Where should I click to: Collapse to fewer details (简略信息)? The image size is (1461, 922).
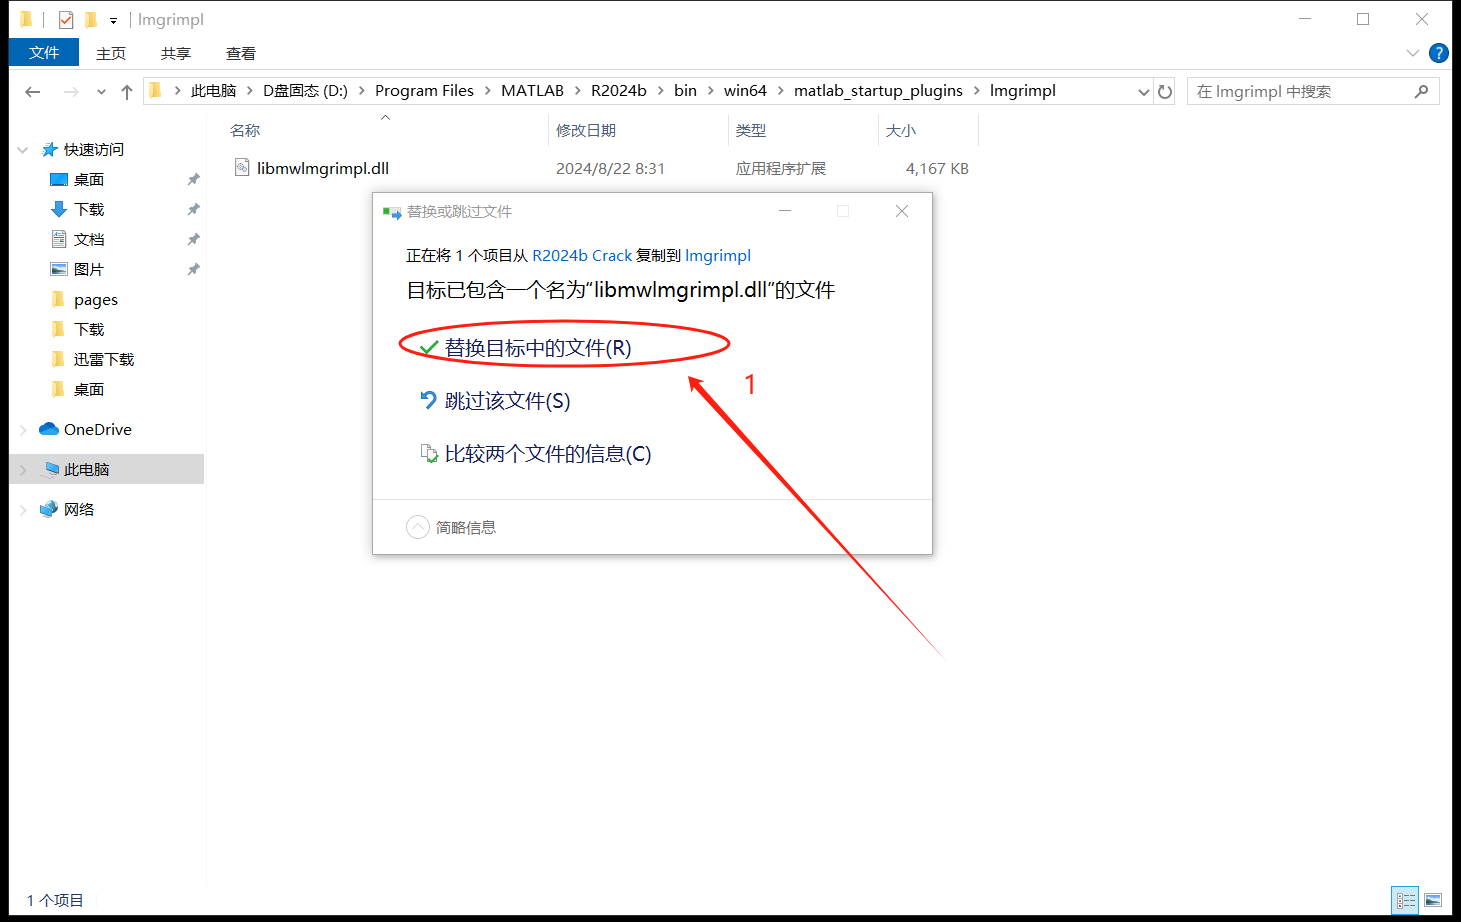tap(452, 527)
